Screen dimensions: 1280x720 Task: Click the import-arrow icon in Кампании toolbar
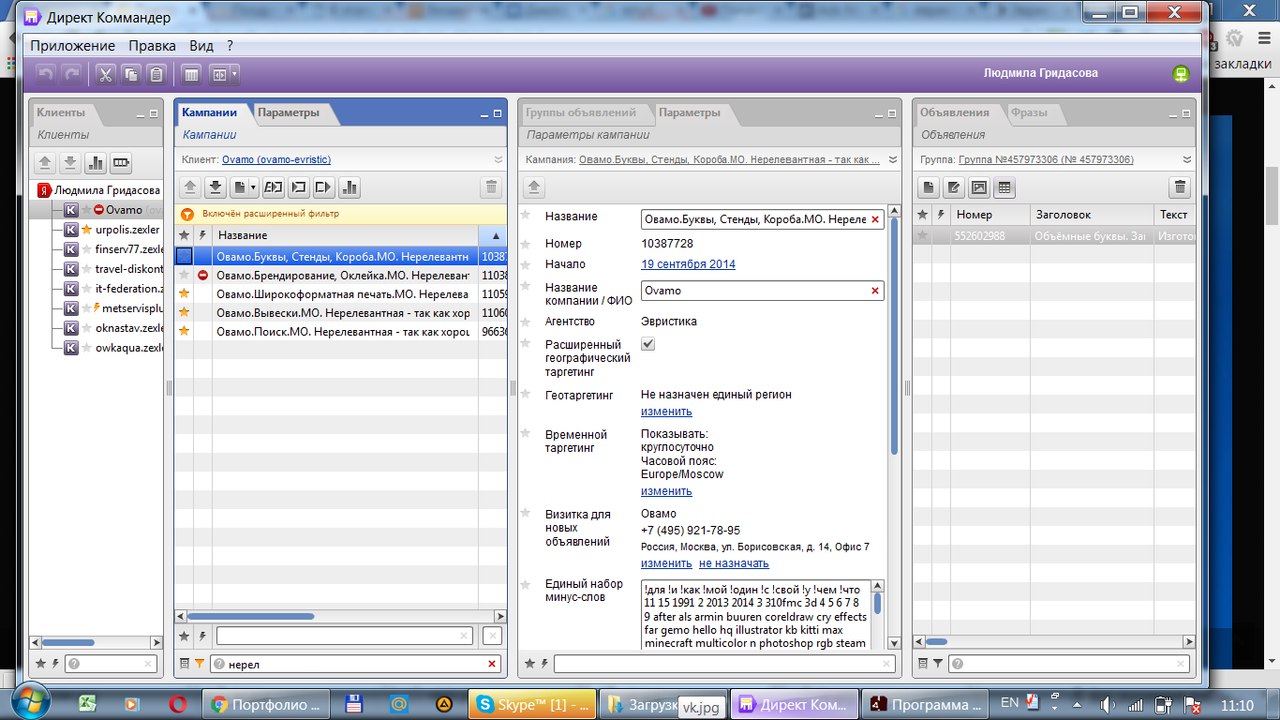[x=298, y=187]
